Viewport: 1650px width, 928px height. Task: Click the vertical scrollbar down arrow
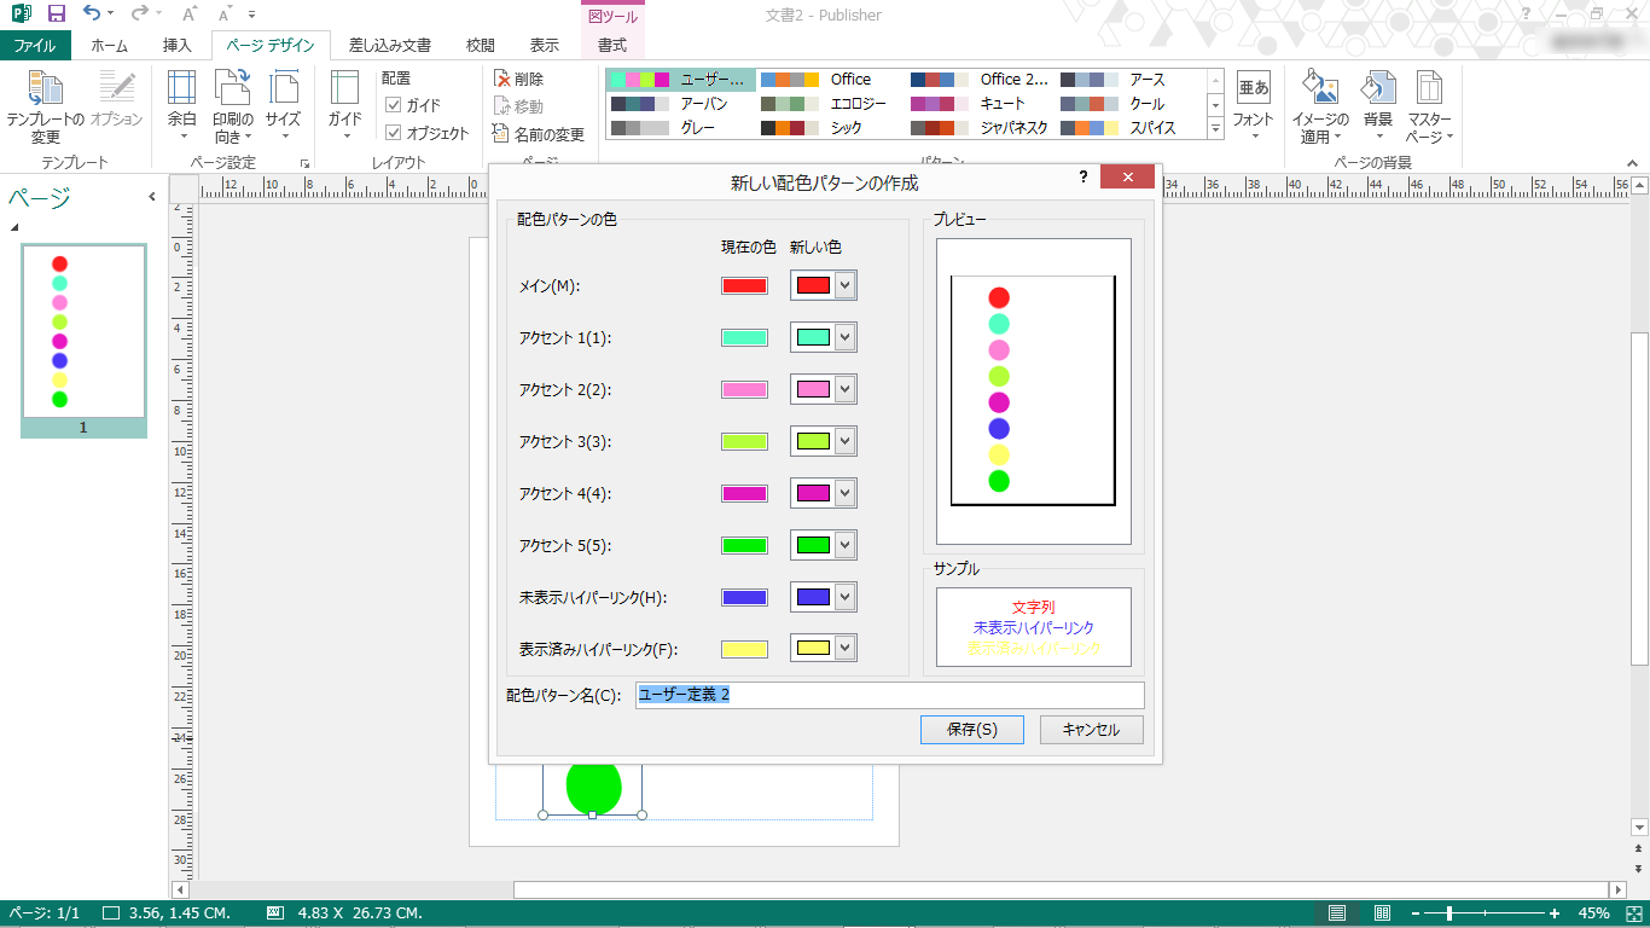pyautogui.click(x=1639, y=827)
